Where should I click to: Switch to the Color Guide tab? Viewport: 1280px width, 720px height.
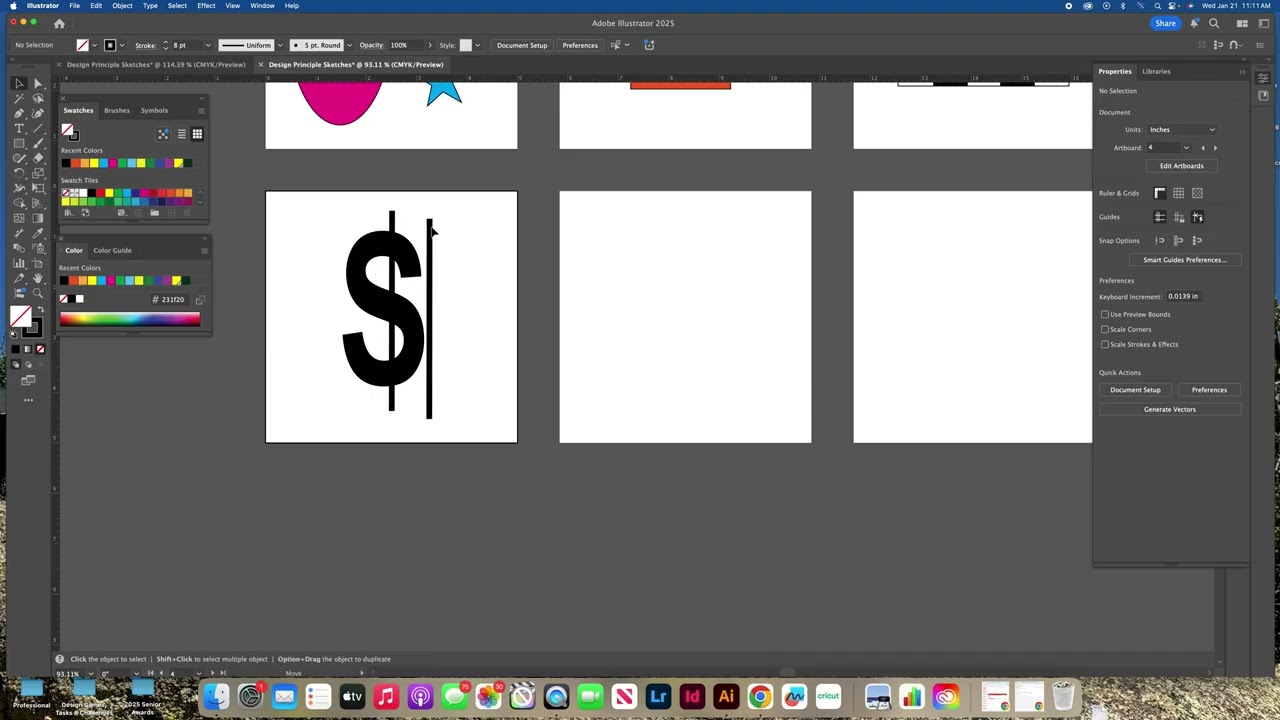click(x=112, y=250)
